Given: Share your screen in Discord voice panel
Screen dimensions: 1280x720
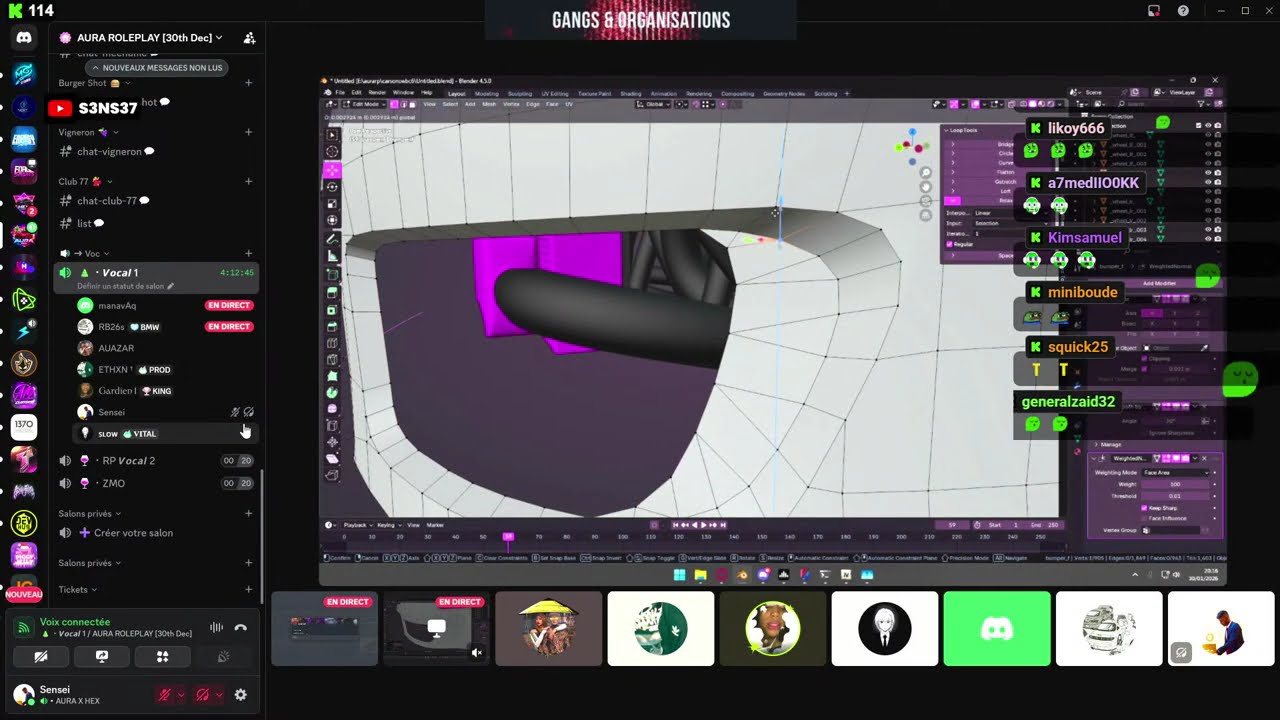Looking at the screenshot, I should click(102, 657).
